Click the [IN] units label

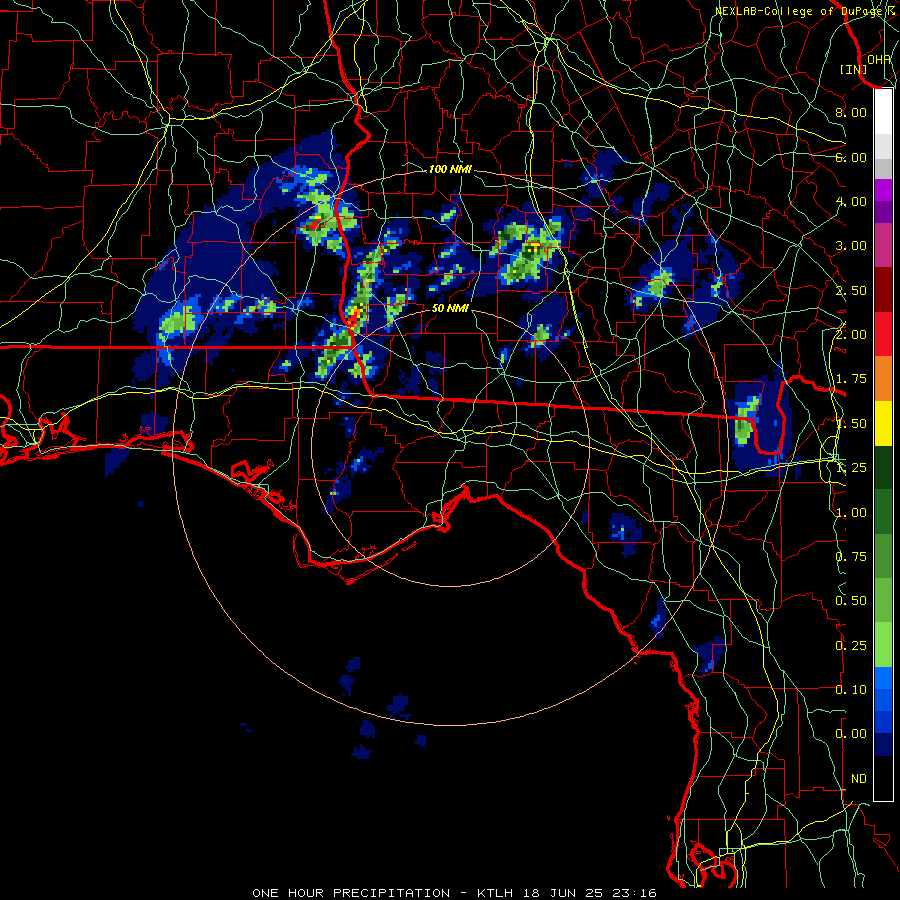tap(854, 69)
